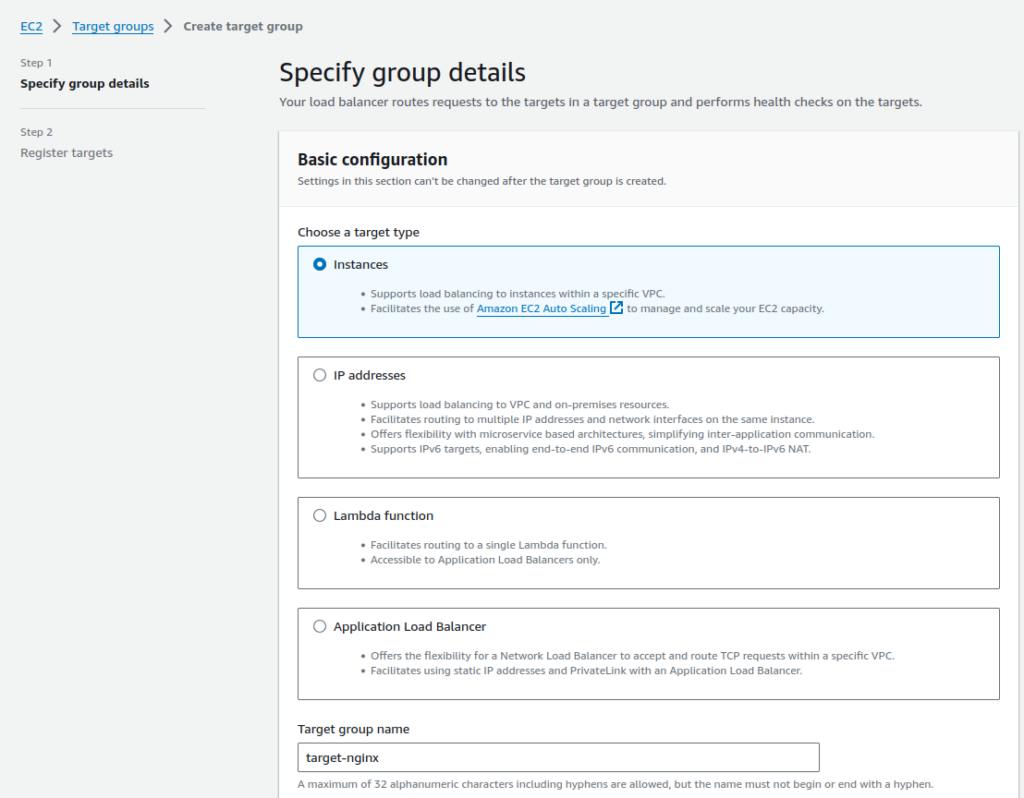1024x798 pixels.
Task: Click the Basic configuration section heading
Action: 372,160
